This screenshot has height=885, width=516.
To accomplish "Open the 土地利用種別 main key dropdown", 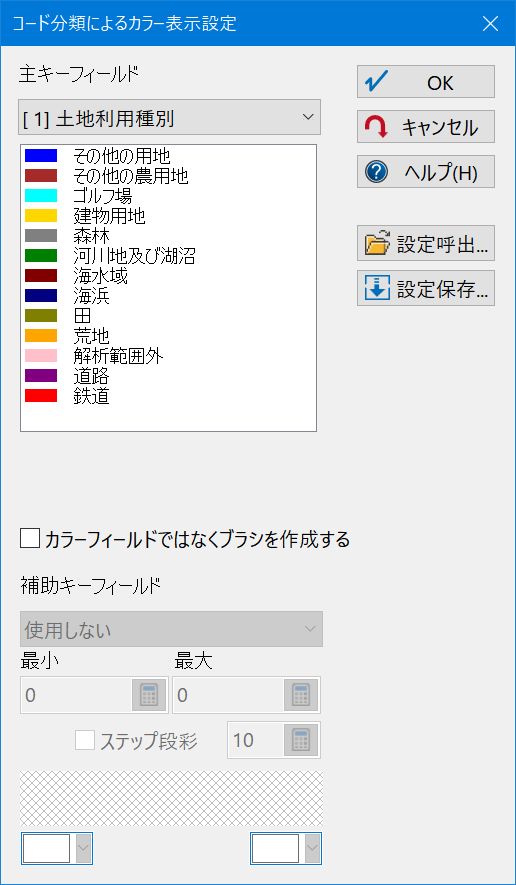I will point(169,117).
